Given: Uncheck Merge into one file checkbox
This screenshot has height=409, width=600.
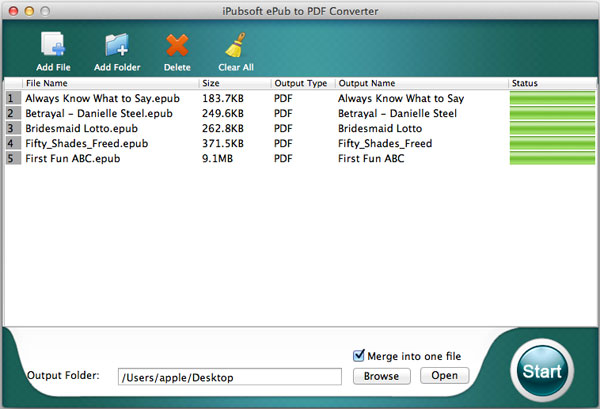Looking at the screenshot, I should point(360,356).
